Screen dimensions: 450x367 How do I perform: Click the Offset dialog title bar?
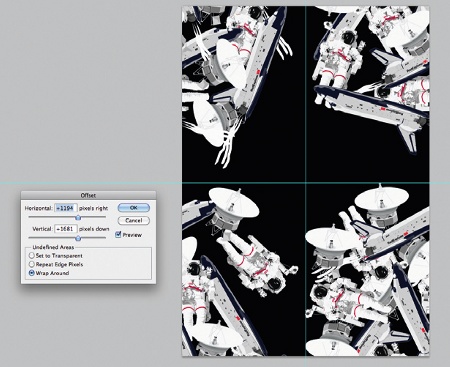[x=88, y=195]
